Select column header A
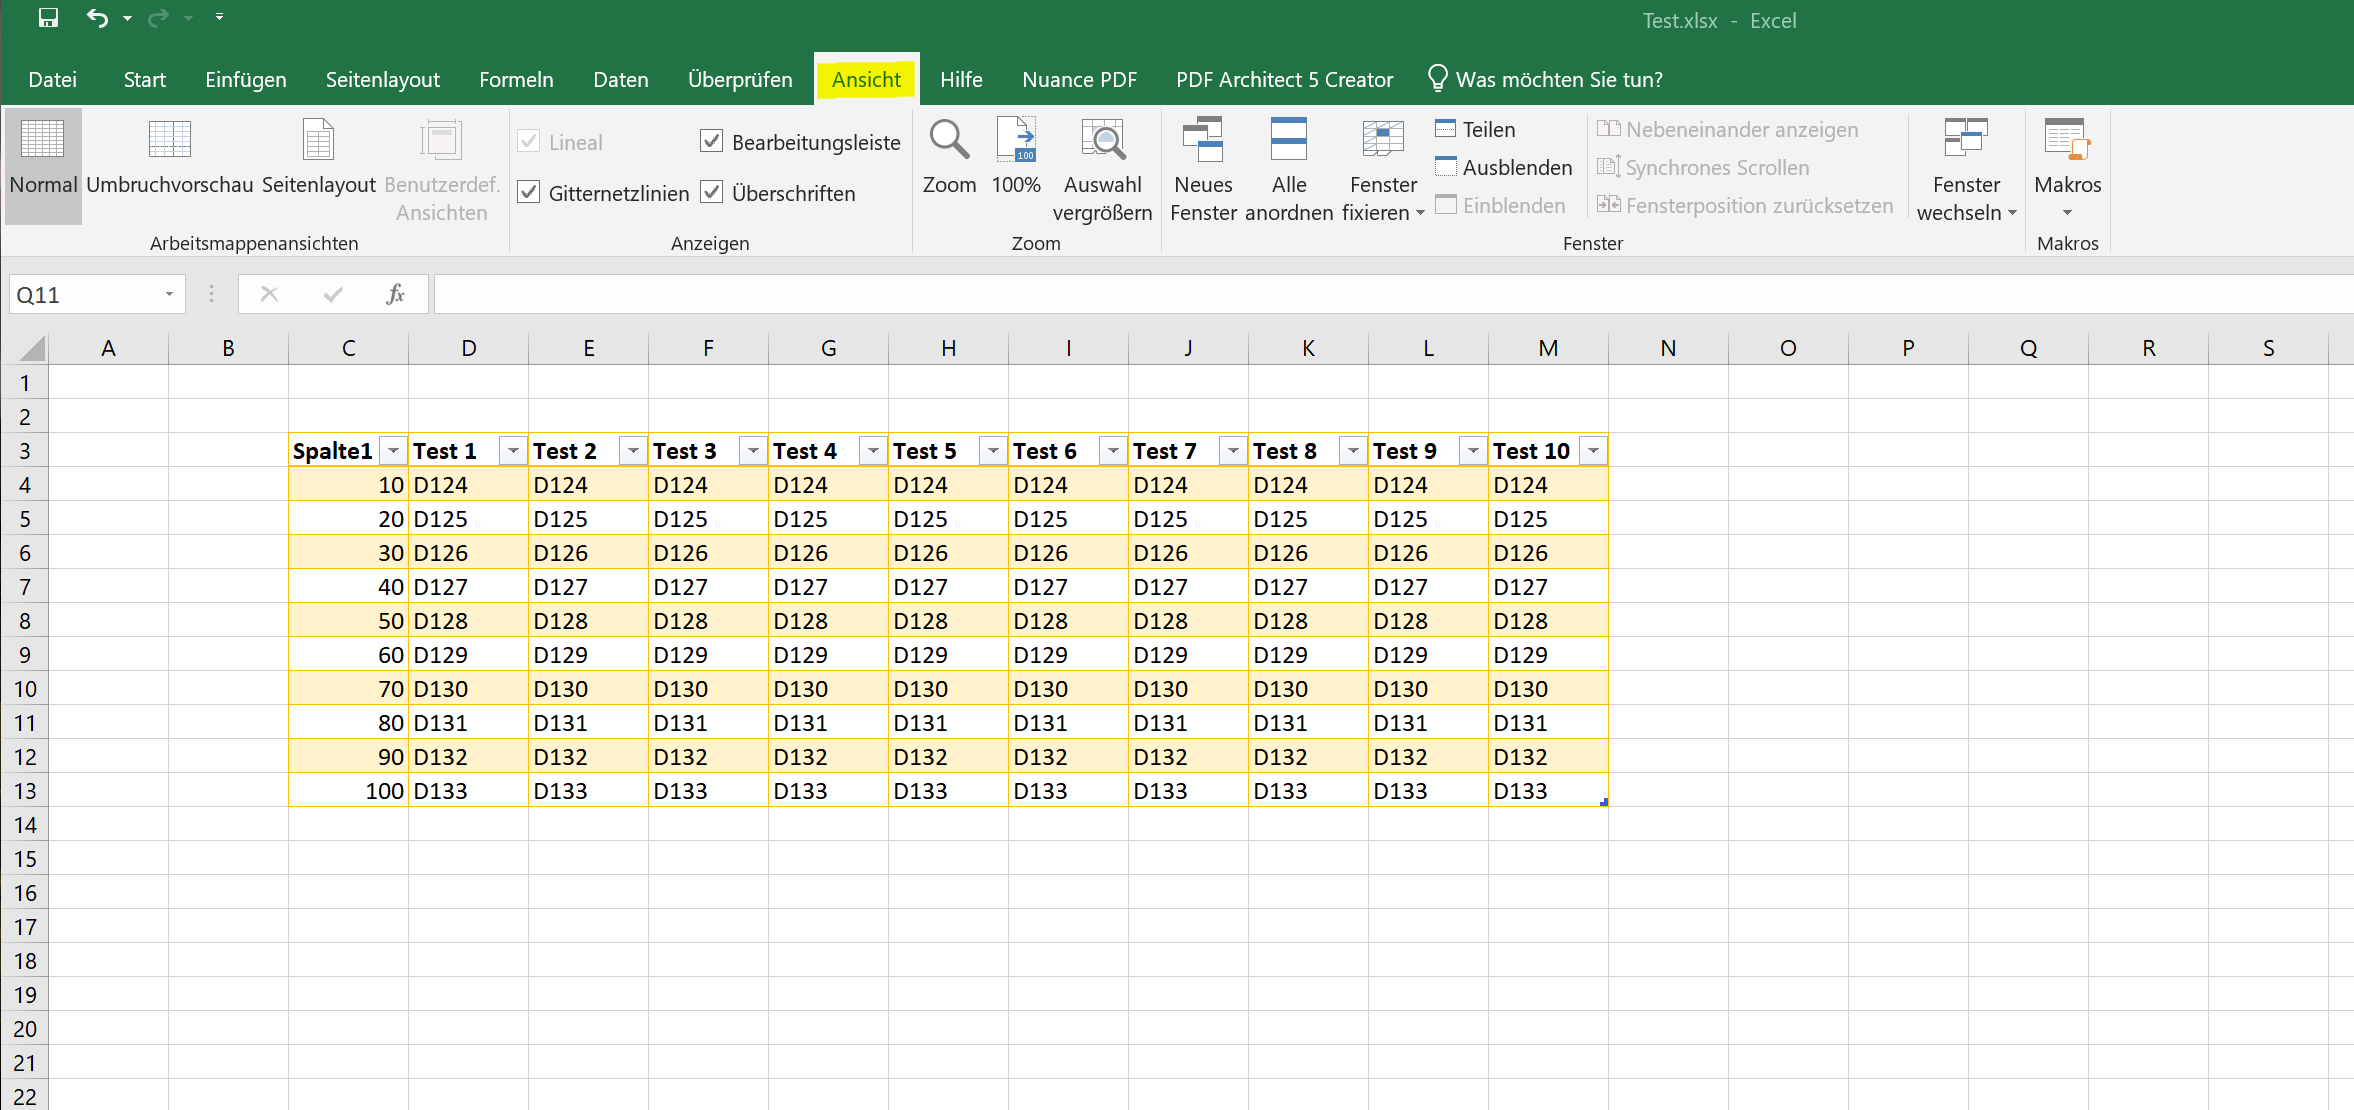This screenshot has width=2354, height=1110. (108, 348)
